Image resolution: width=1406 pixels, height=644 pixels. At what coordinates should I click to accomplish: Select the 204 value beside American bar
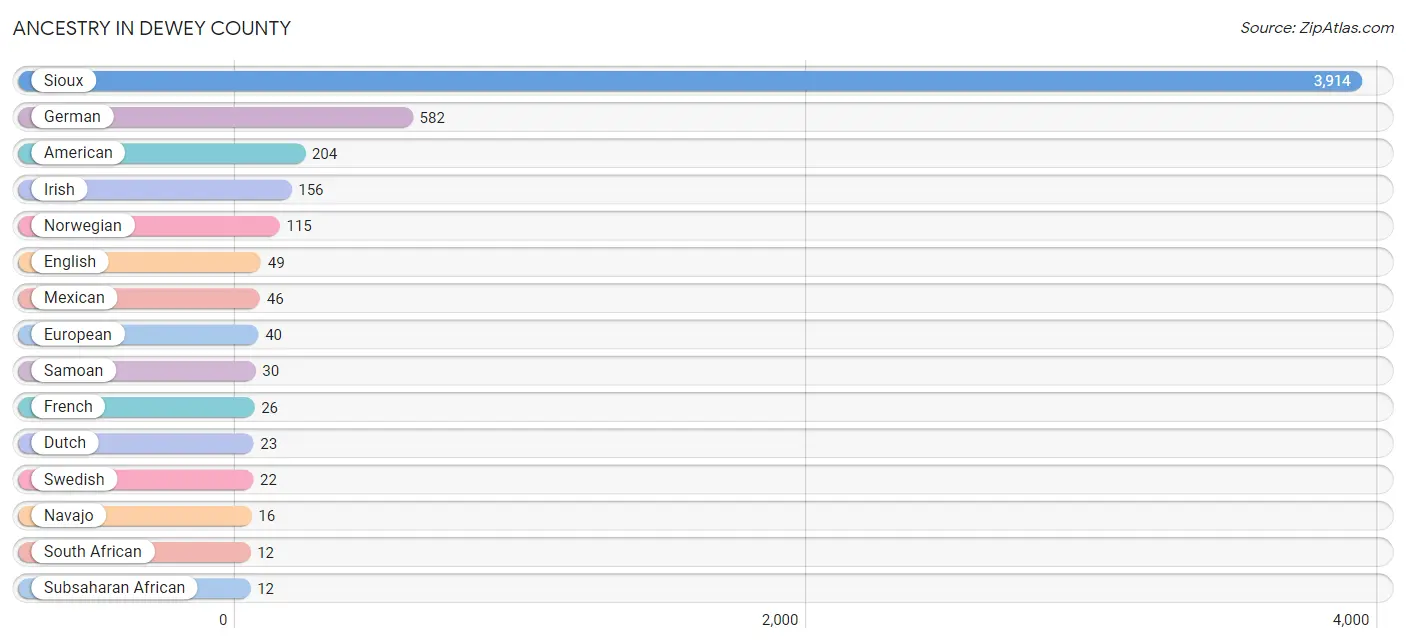point(325,153)
